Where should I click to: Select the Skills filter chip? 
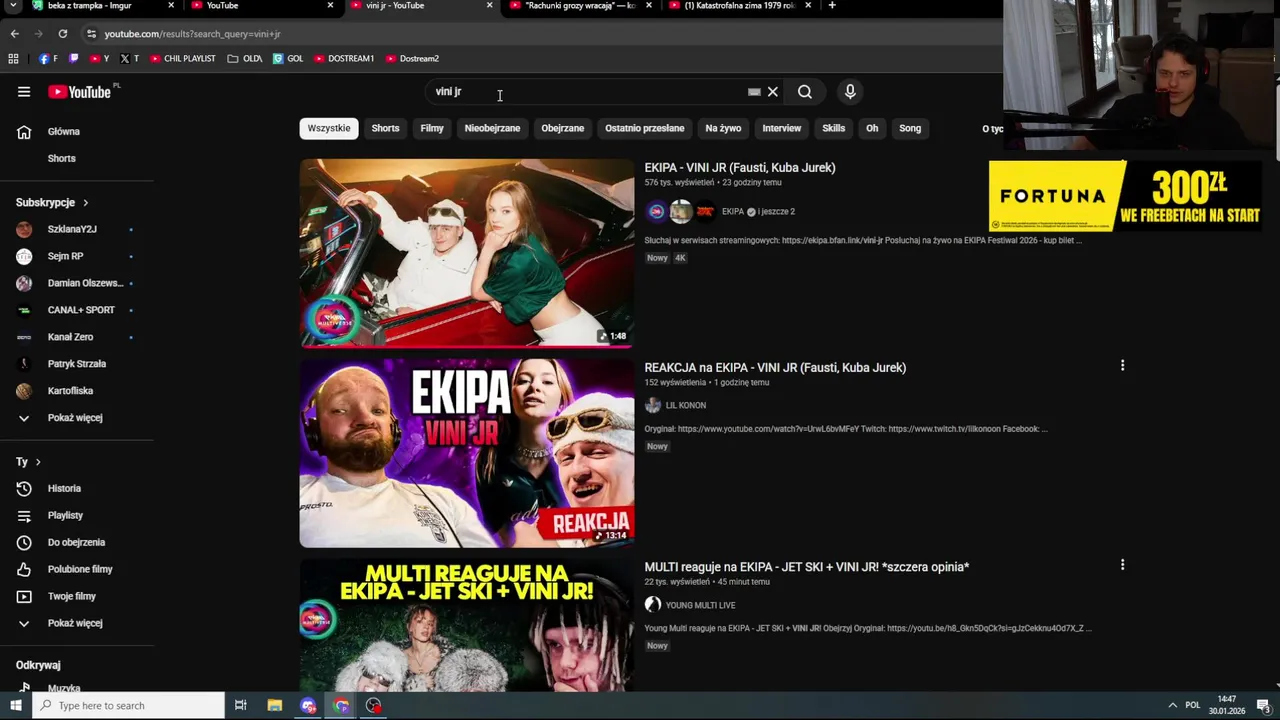[x=833, y=128]
